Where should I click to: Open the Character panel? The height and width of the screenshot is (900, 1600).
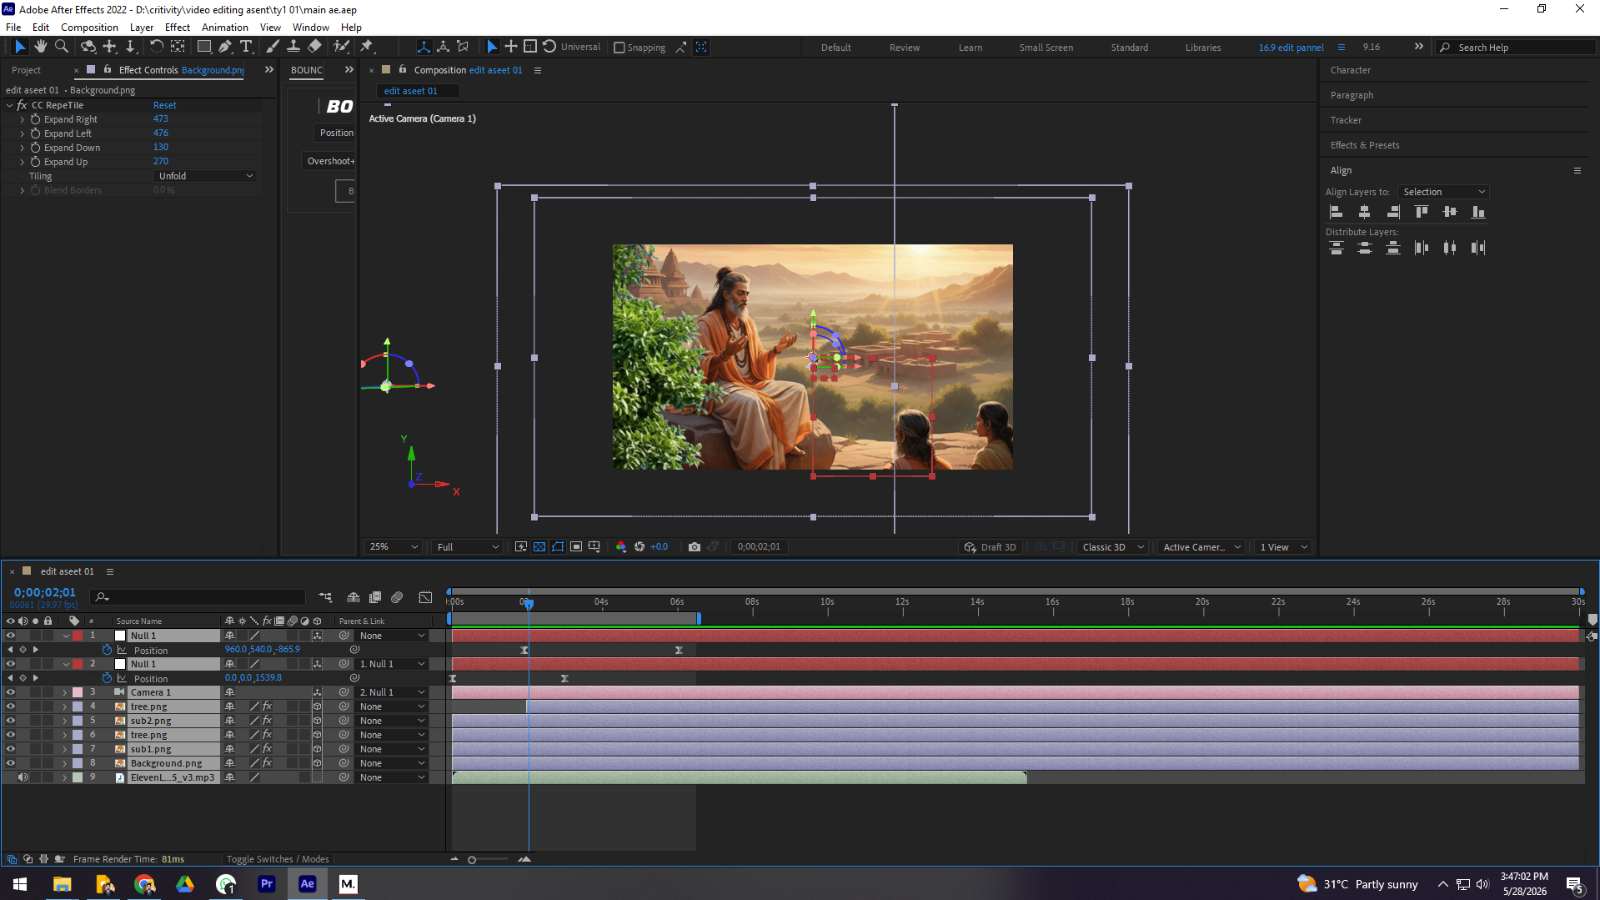(x=1350, y=70)
